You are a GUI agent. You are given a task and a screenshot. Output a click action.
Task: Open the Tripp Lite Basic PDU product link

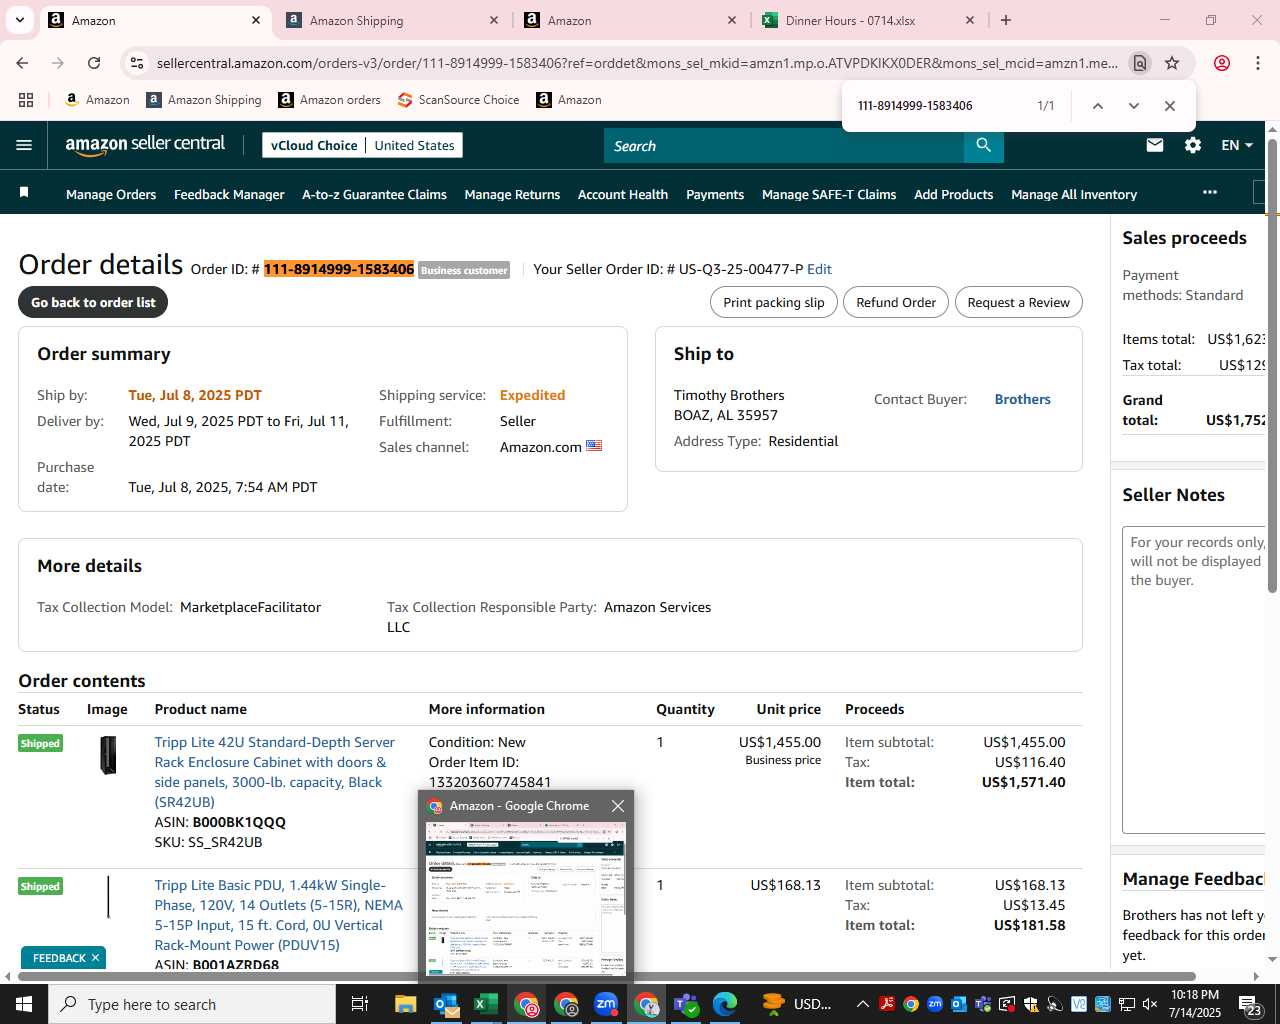(x=279, y=915)
